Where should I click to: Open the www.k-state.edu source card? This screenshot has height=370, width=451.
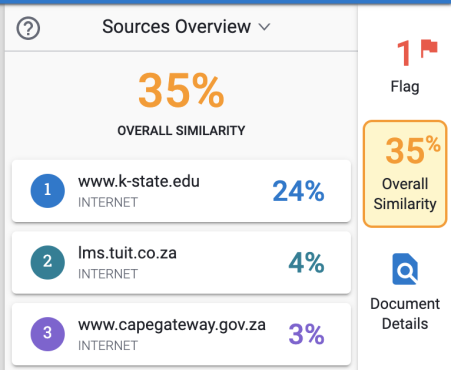181,191
